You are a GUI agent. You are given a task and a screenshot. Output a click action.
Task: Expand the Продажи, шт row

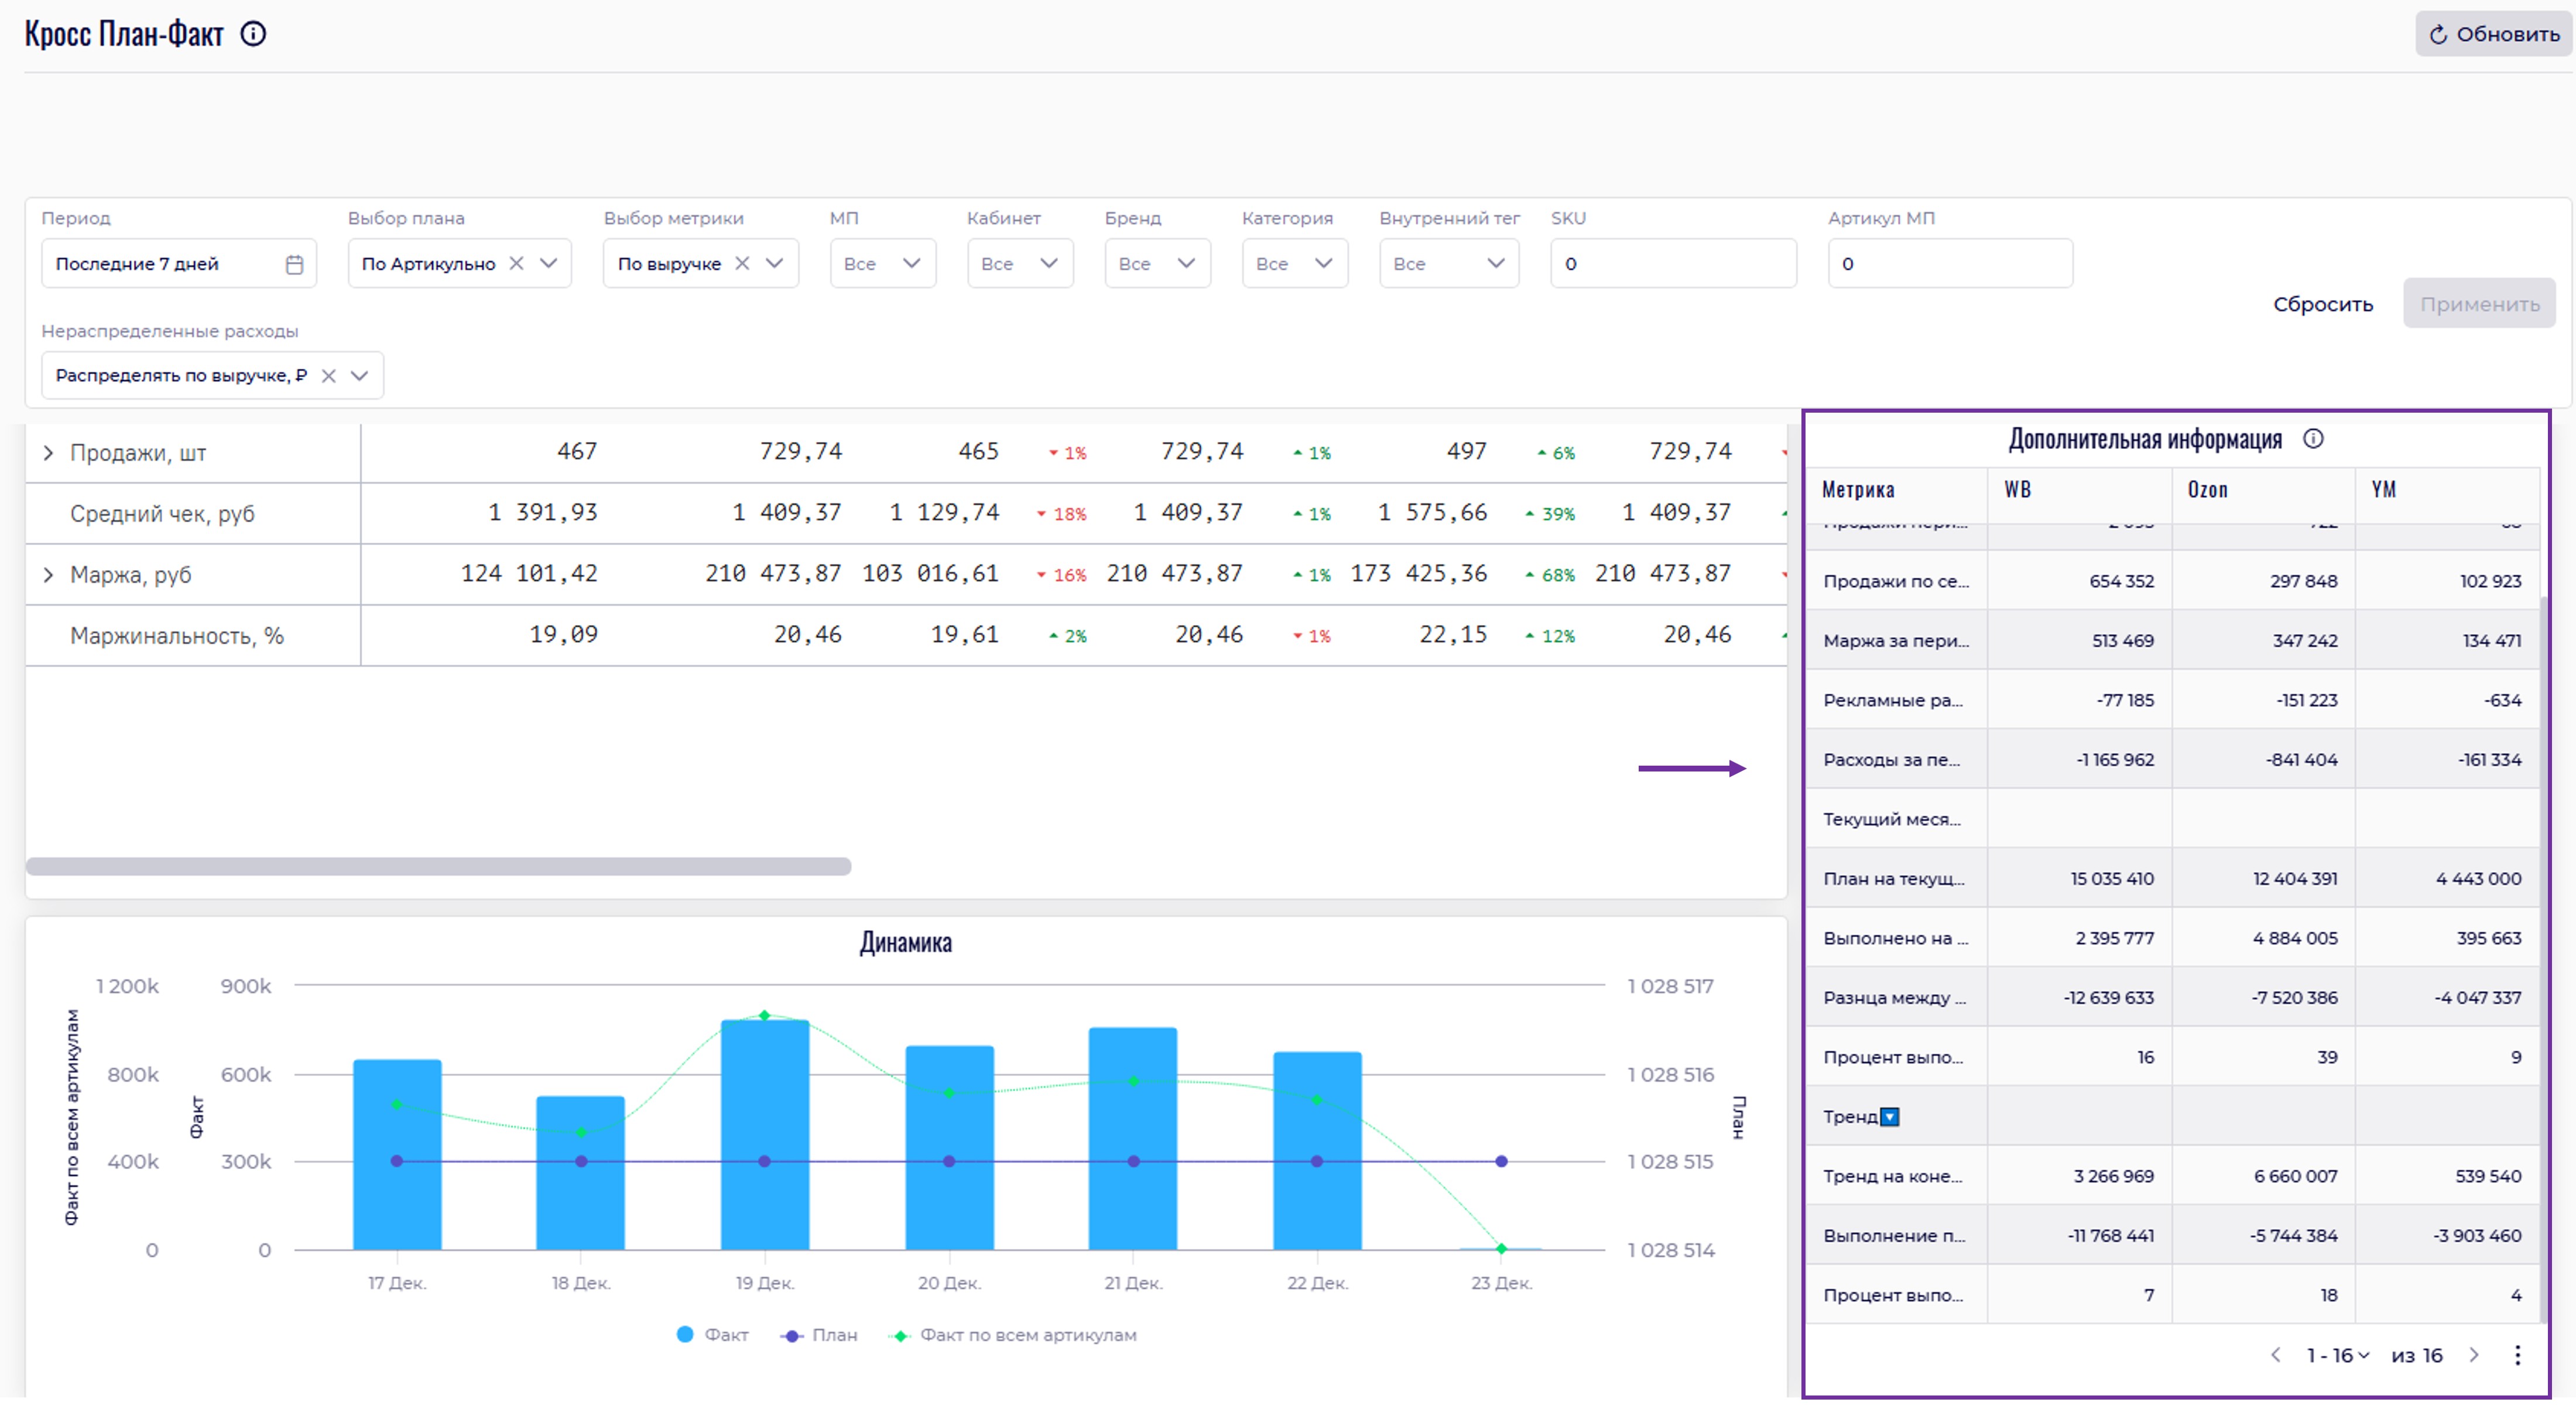(48, 453)
